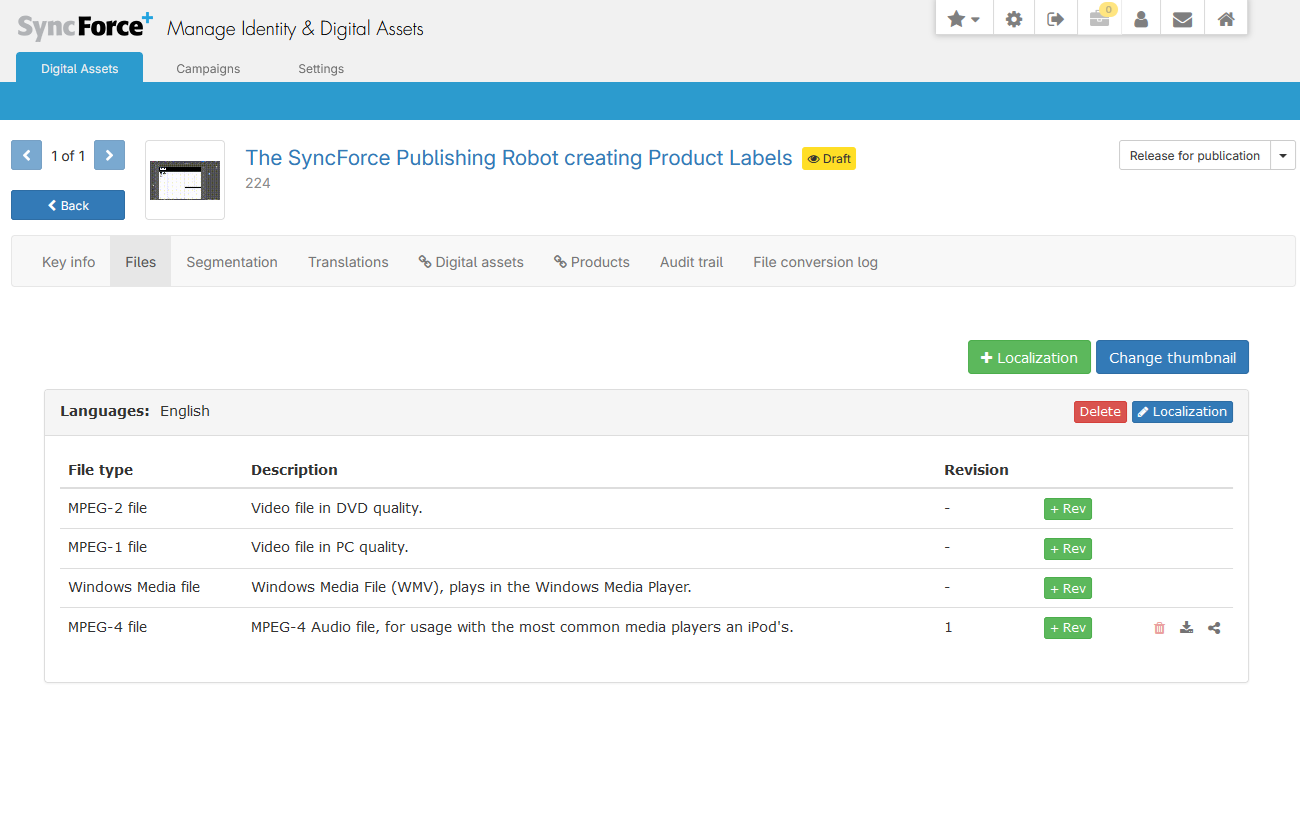Viewport: 1300px width, 813px height.
Task: Select the 'MPEG-1 file' cell
Action: pos(107,547)
